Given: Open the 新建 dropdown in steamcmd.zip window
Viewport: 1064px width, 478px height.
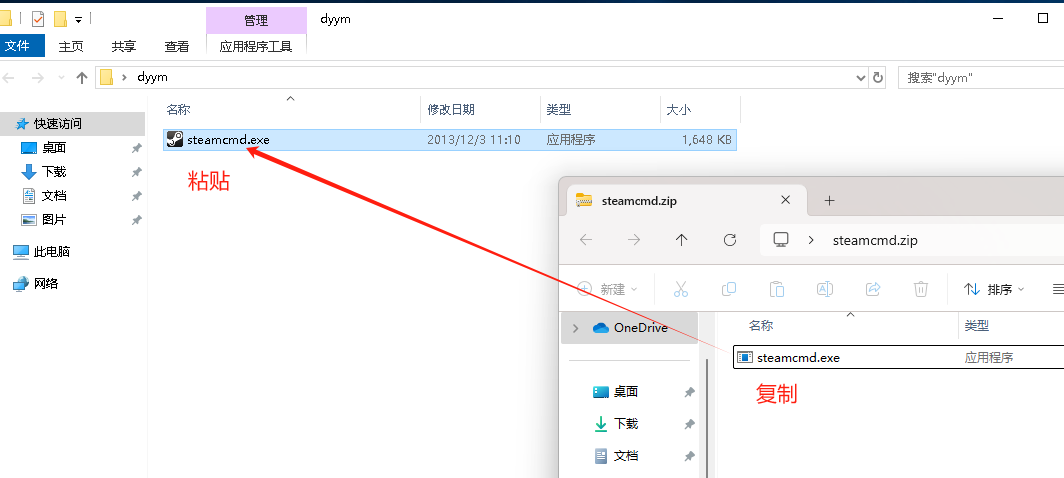Looking at the screenshot, I should [x=607, y=289].
